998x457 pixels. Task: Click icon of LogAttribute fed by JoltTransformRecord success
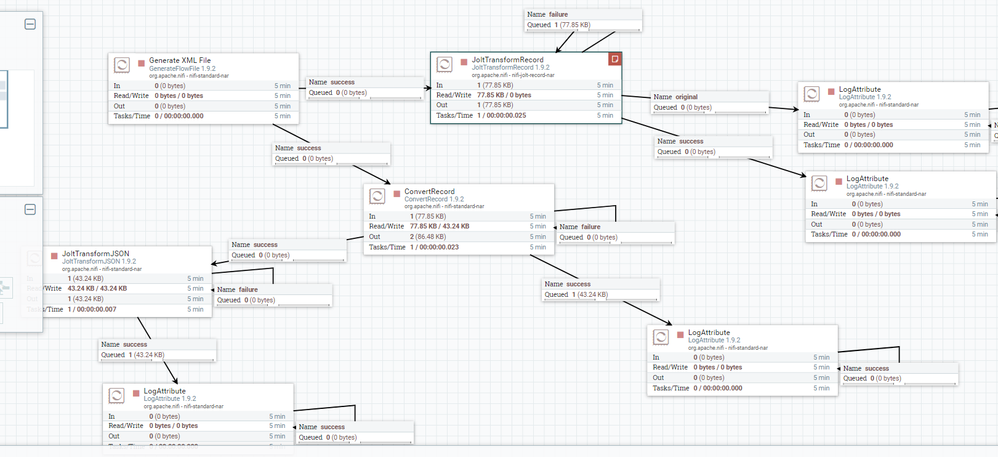point(819,183)
